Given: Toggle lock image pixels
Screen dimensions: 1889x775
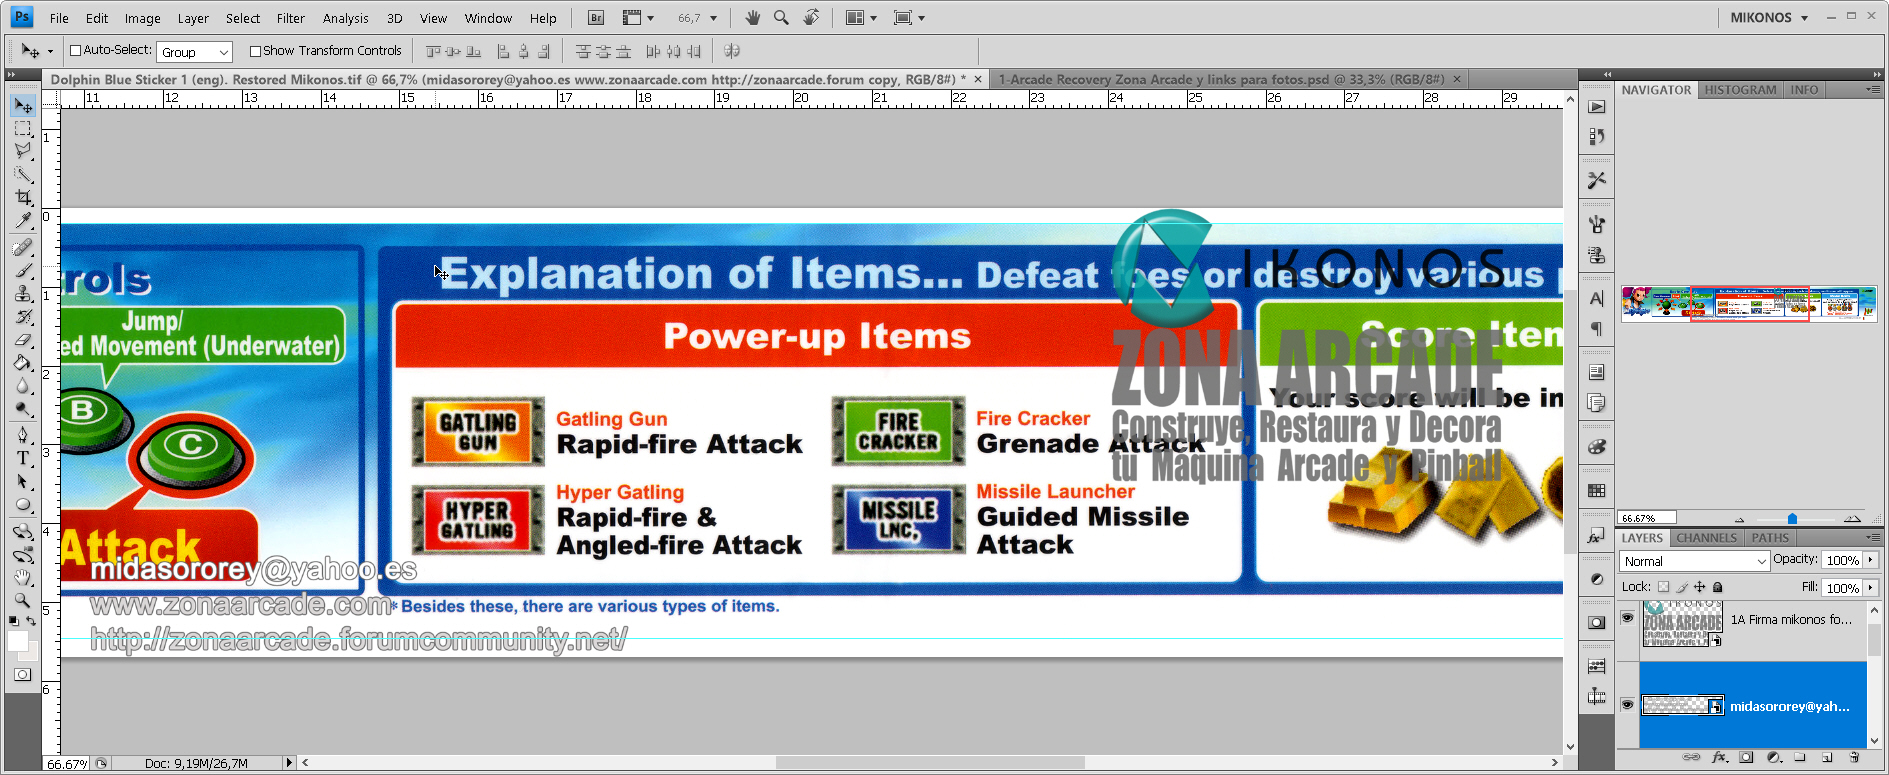Looking at the screenshot, I should (1682, 587).
